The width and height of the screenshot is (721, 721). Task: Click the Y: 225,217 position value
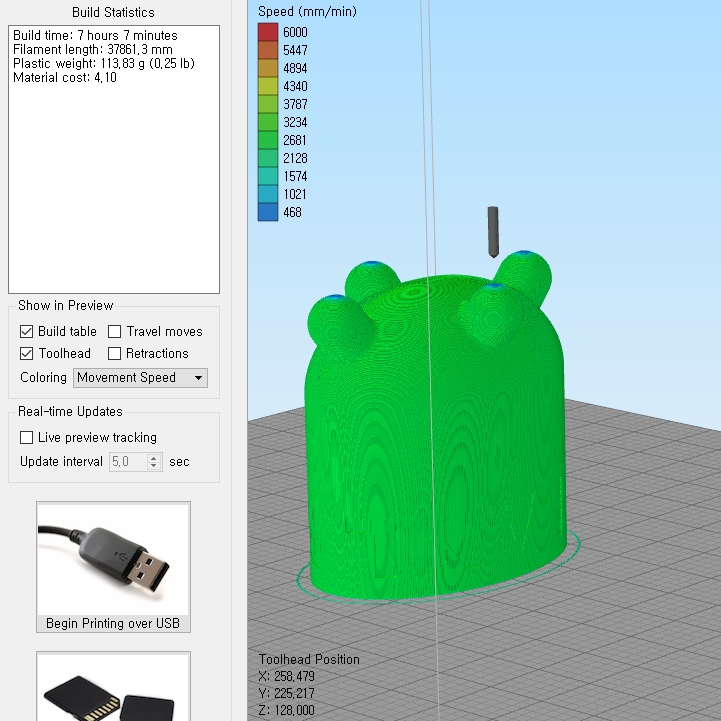[287, 693]
